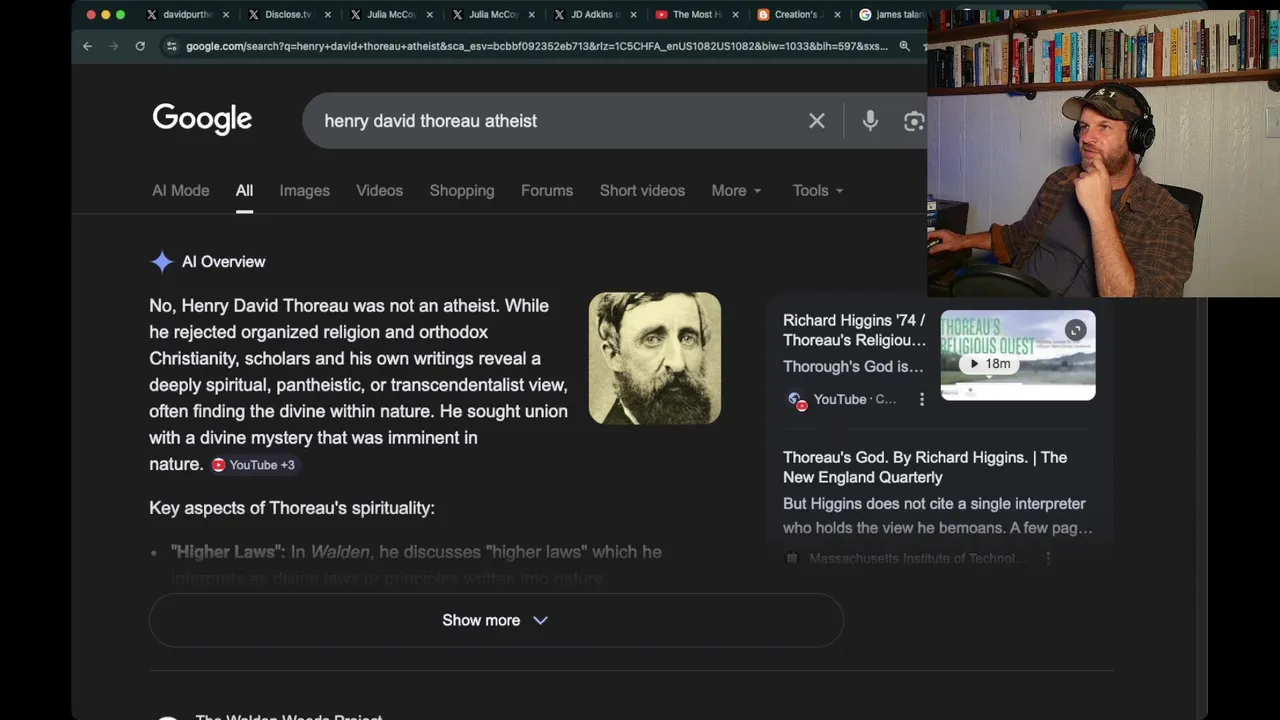The image size is (1280, 720).
Task: Expand AI Overview with Show more
Action: point(496,620)
